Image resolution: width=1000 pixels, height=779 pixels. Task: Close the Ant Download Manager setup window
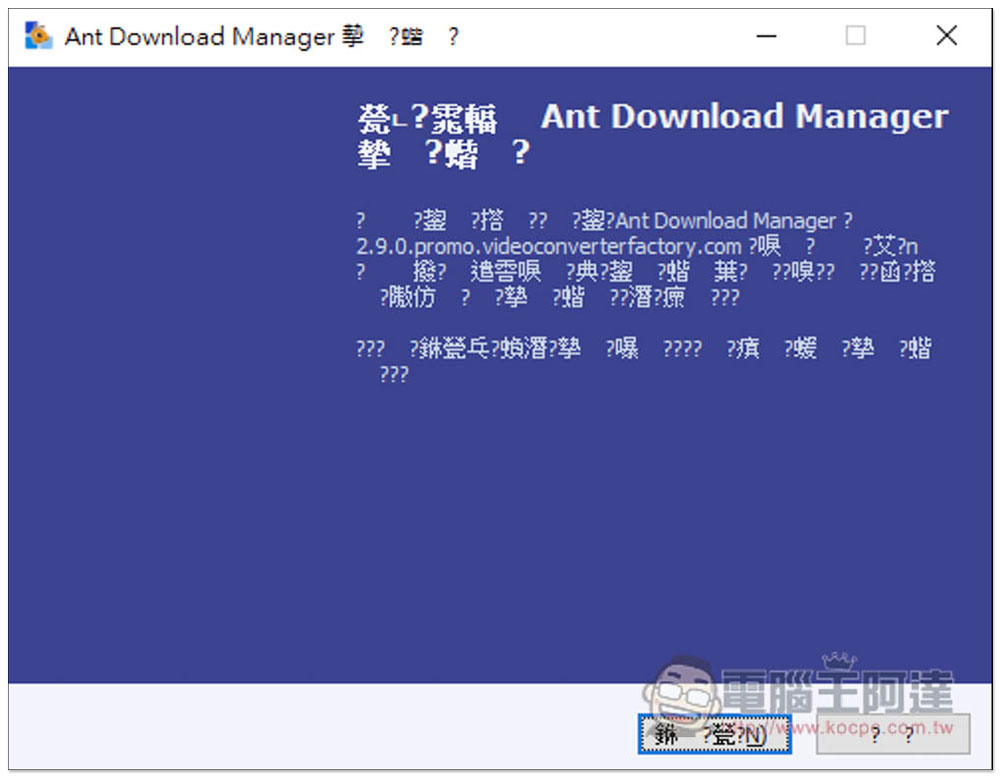click(x=946, y=36)
